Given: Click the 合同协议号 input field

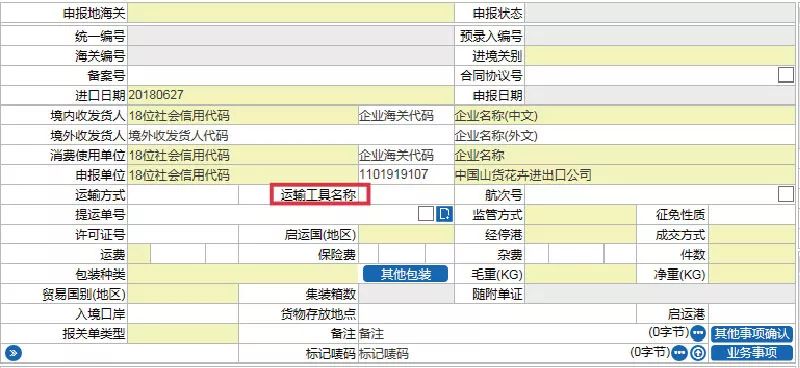Looking at the screenshot, I should (x=651, y=75).
